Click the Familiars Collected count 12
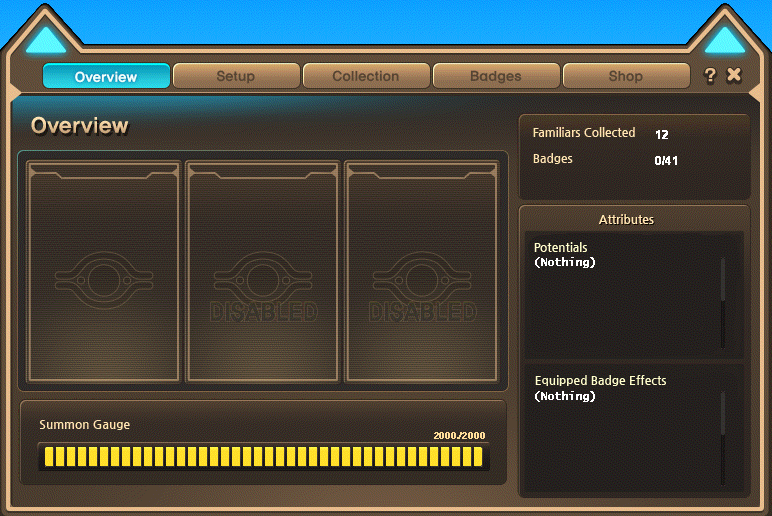 pyautogui.click(x=662, y=134)
